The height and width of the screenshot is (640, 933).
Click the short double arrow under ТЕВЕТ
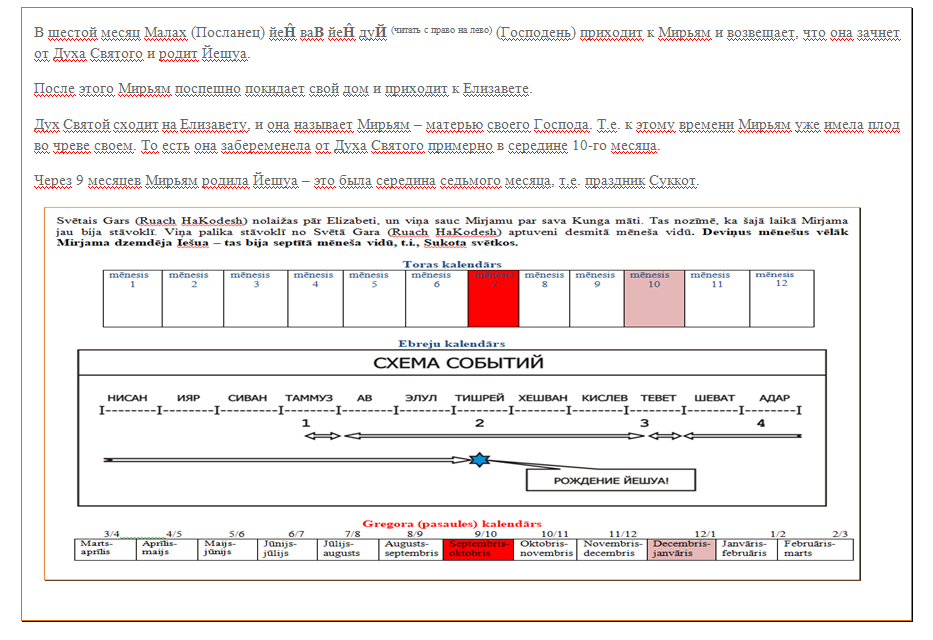click(x=664, y=436)
